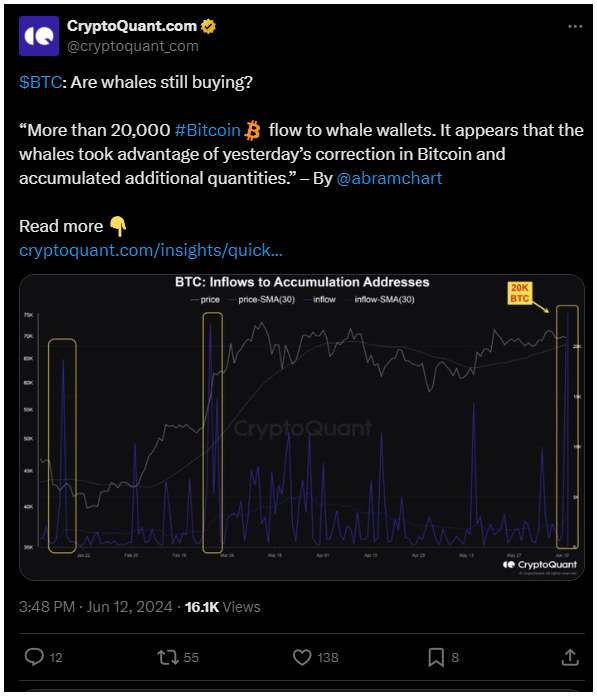Click the share upload icon
The height and width of the screenshot is (696, 597).
tap(570, 657)
